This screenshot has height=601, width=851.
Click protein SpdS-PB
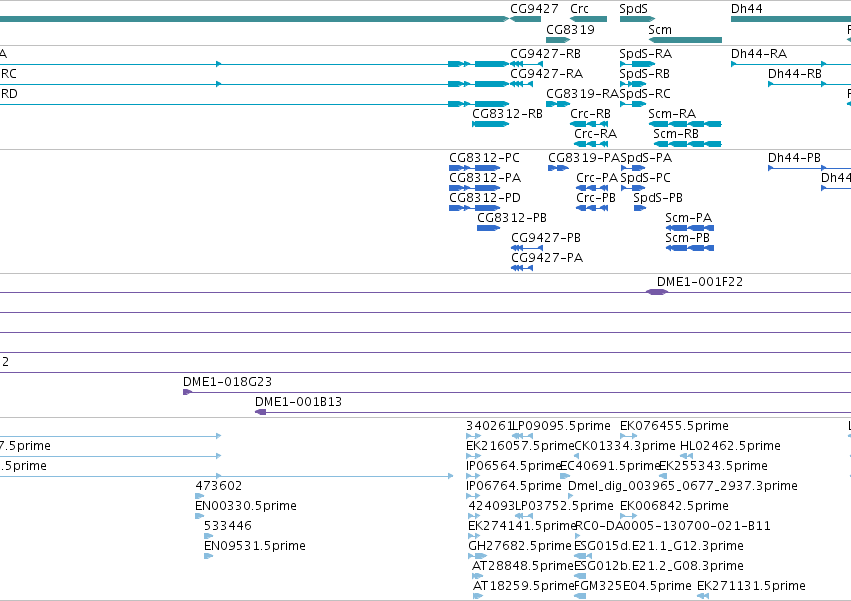[x=658, y=198]
